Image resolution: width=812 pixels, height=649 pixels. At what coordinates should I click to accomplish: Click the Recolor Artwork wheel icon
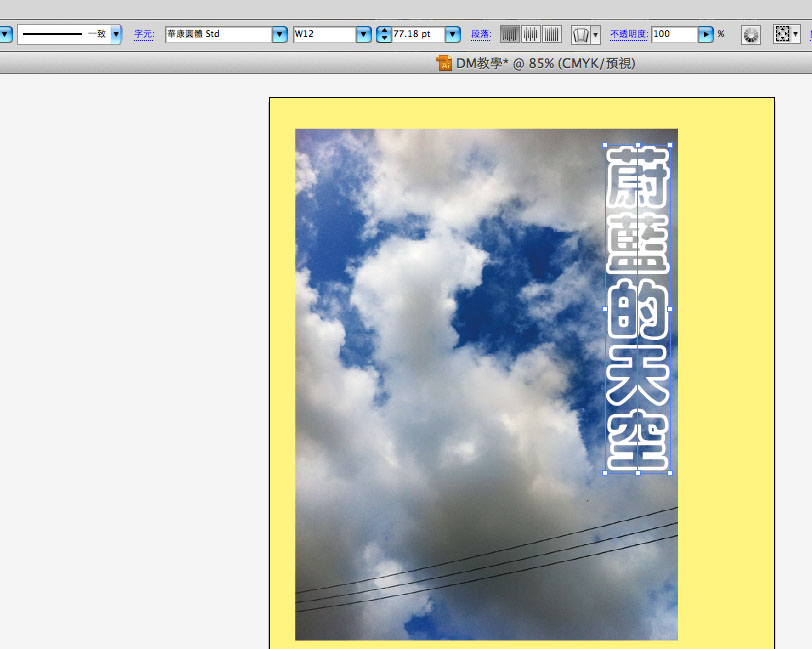click(x=750, y=35)
